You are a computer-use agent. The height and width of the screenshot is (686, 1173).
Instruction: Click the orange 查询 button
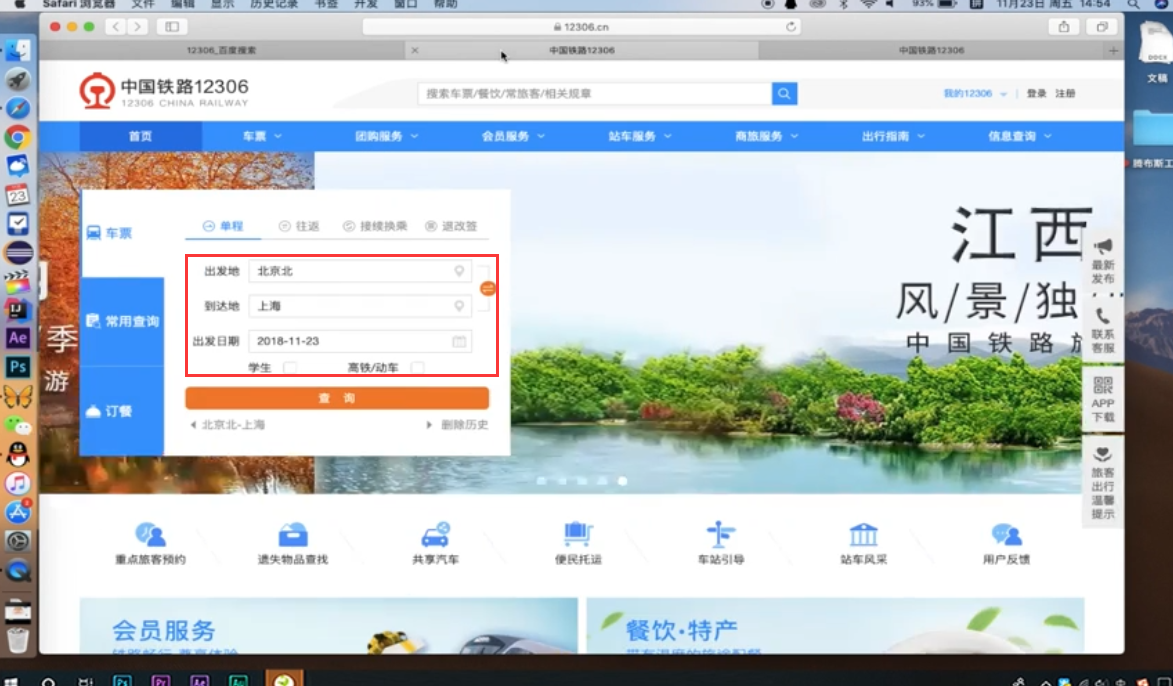click(x=337, y=398)
